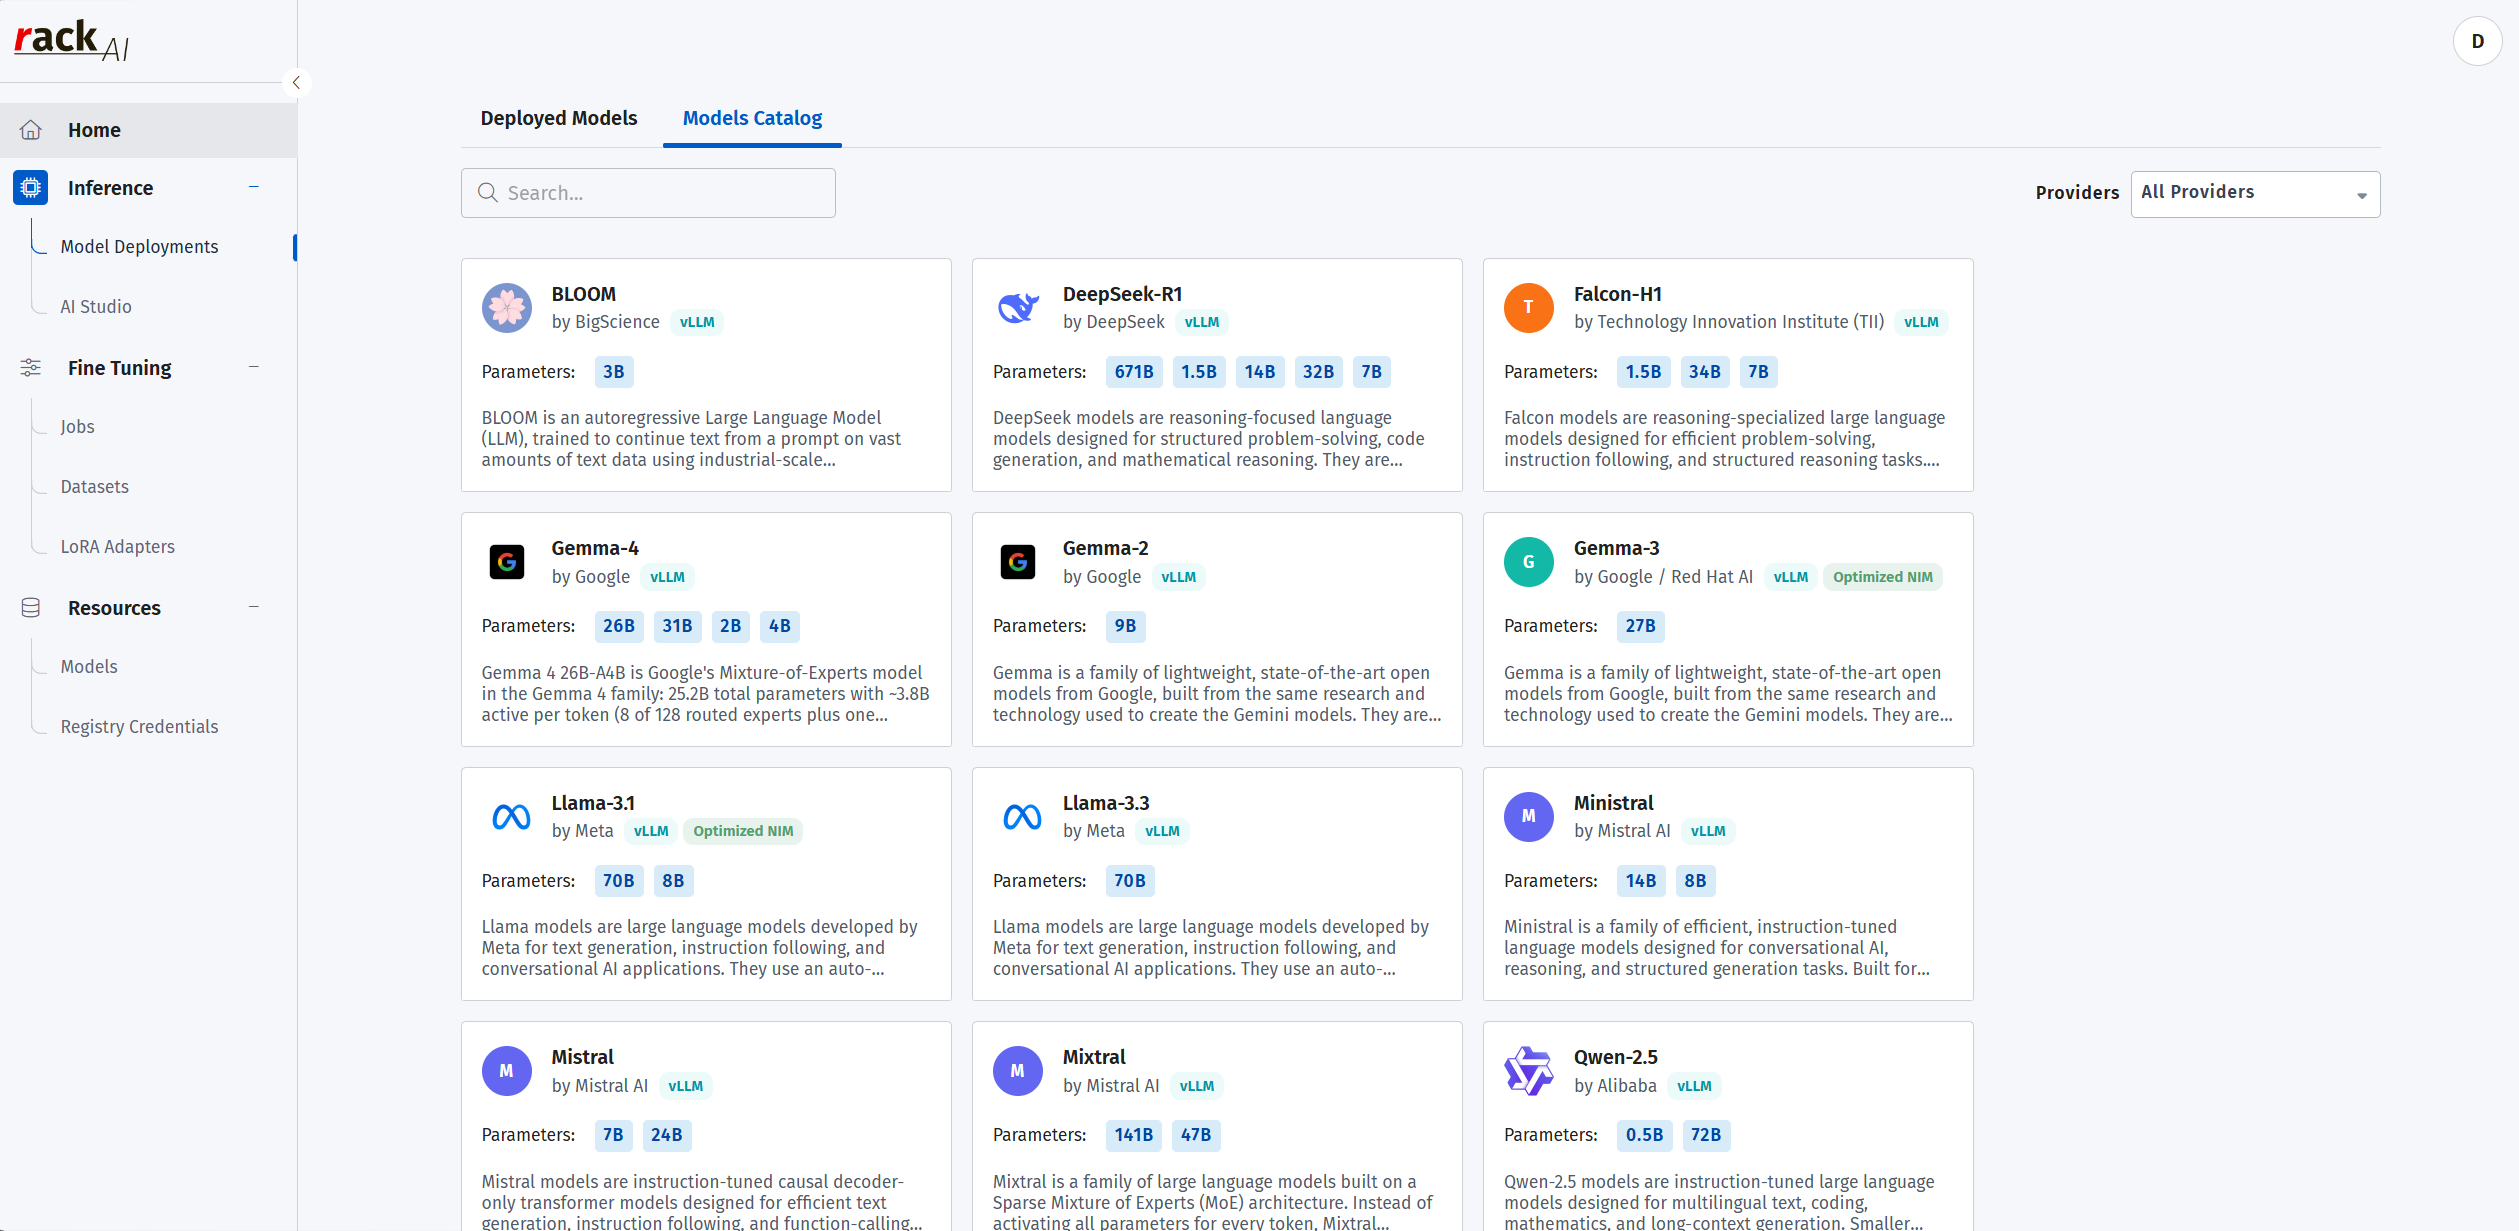Open the Falcon-H1 card title

click(1618, 294)
